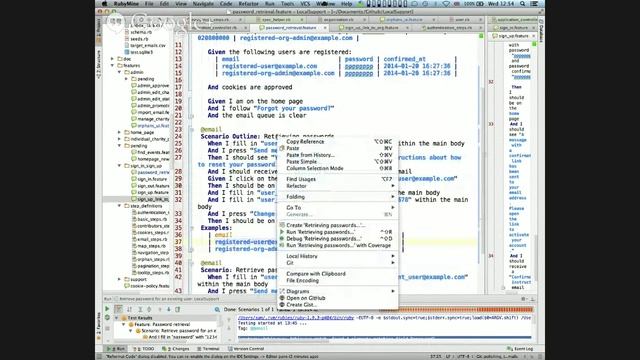Run 'Retrieving passwords...' with Coverage

click(x=338, y=245)
